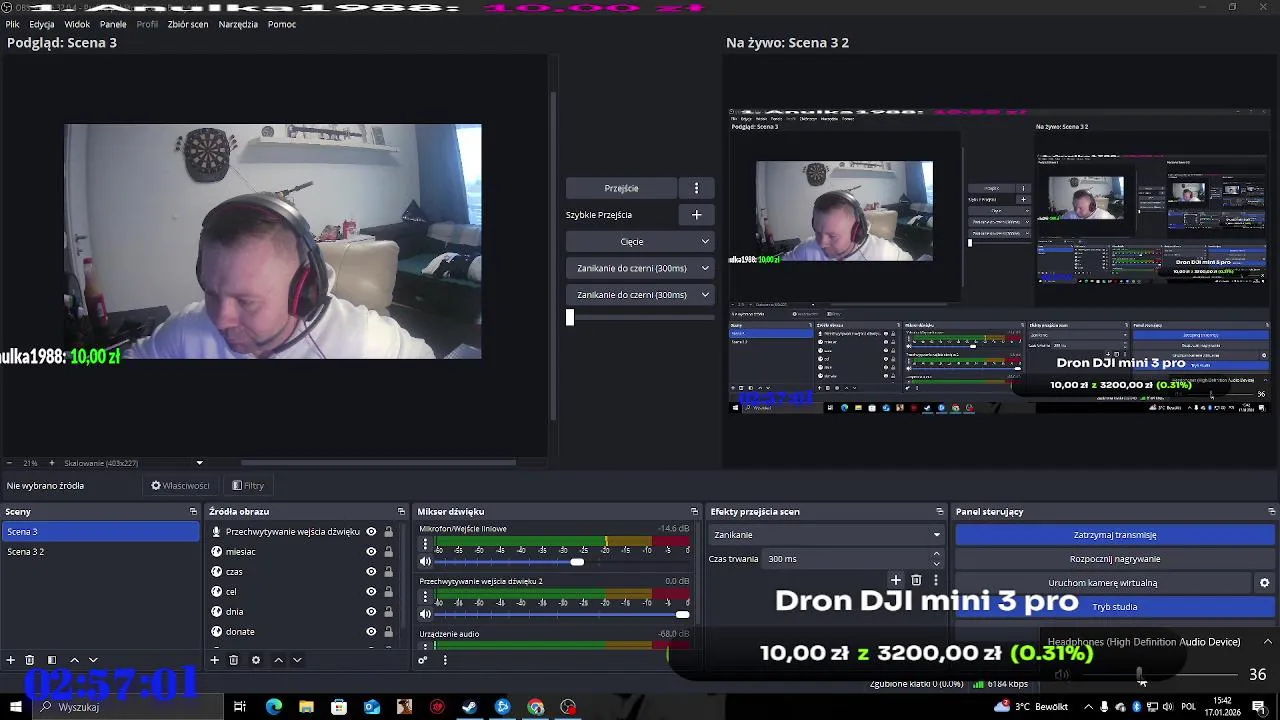Screen dimensions: 1280x720
Task: Open the Narzędzia menu
Action: [x=238, y=24]
